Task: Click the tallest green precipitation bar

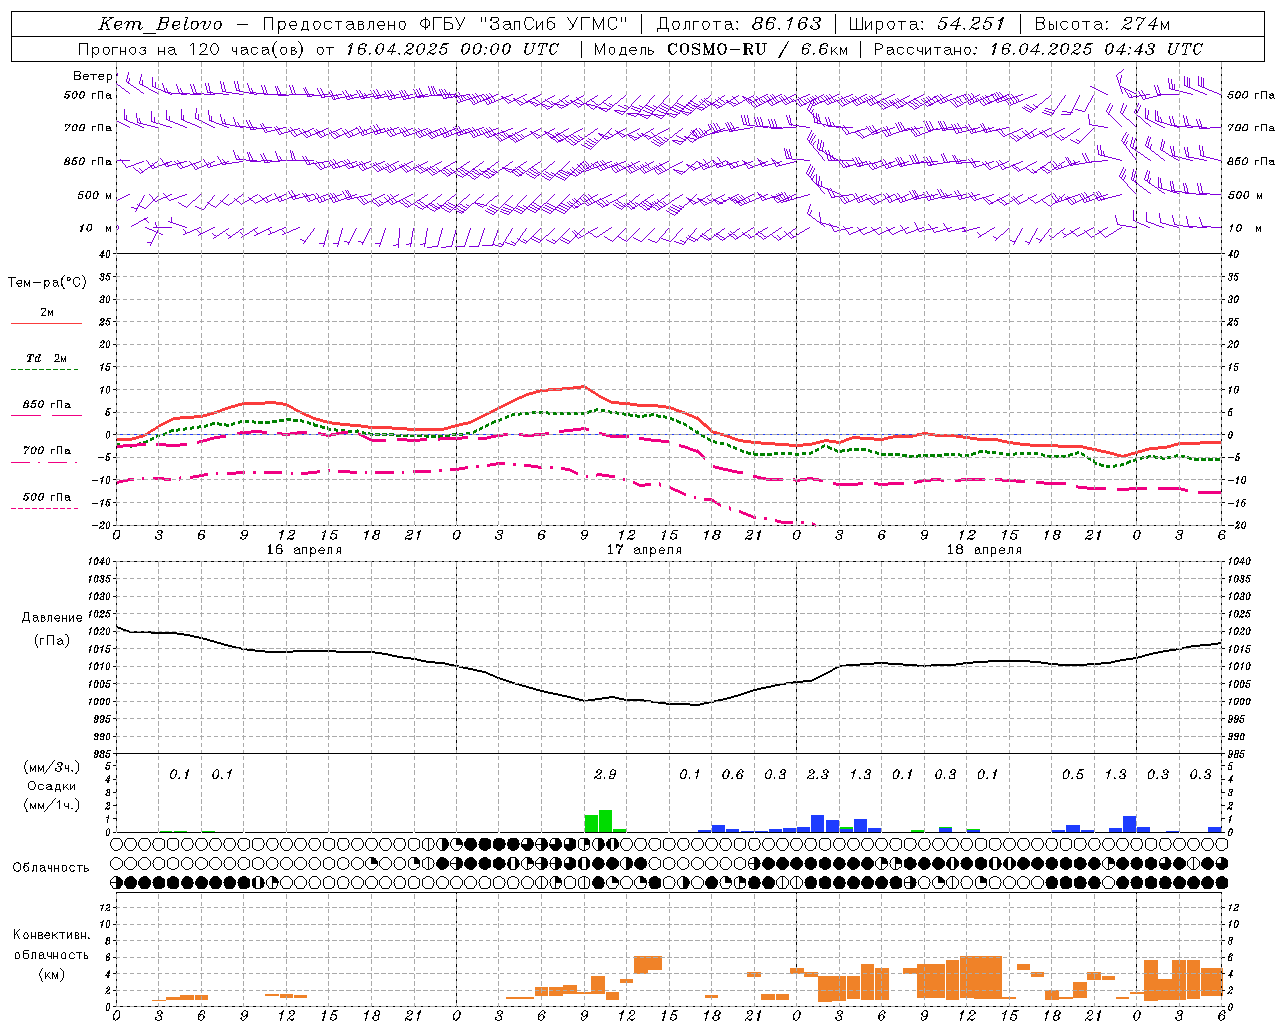Action: pos(605,821)
